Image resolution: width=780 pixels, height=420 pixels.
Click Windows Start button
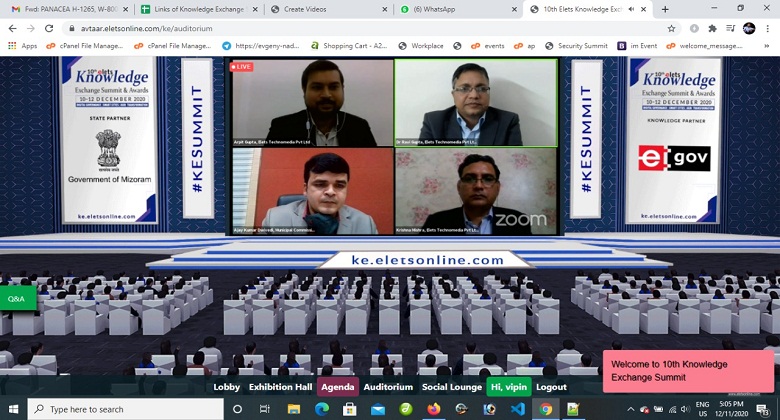[13, 409]
